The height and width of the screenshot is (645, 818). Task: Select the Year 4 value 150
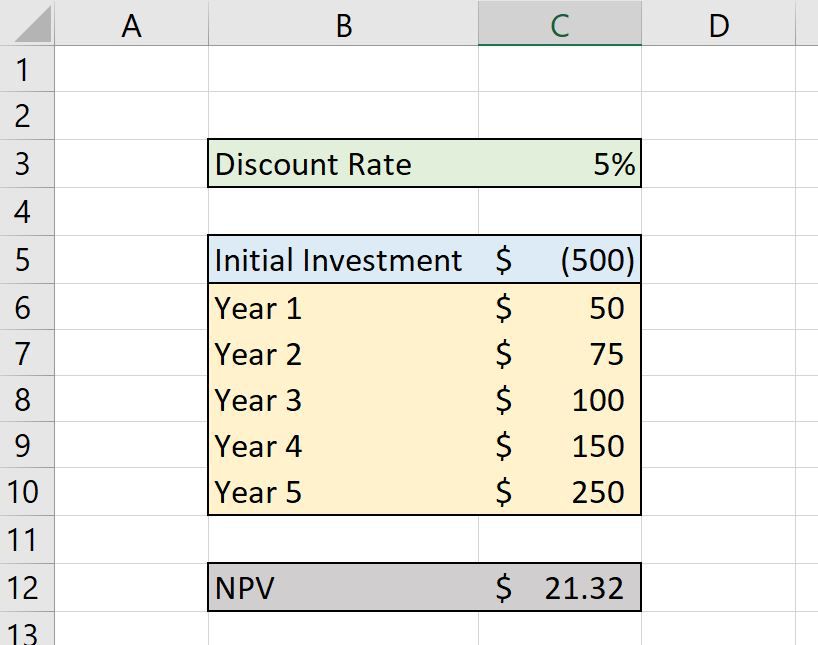(x=560, y=445)
